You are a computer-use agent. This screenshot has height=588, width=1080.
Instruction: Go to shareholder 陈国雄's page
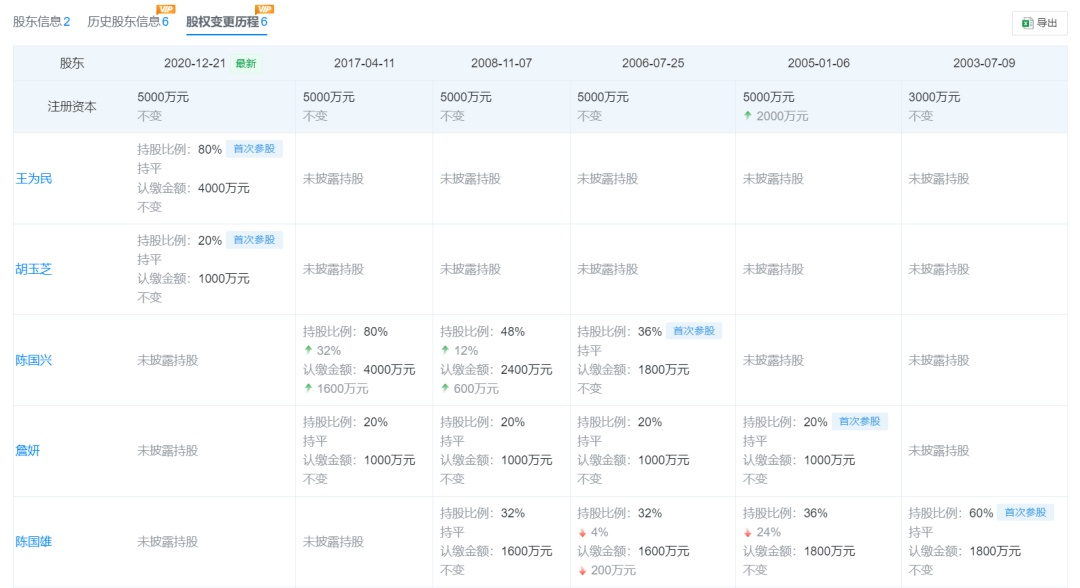click(x=34, y=542)
